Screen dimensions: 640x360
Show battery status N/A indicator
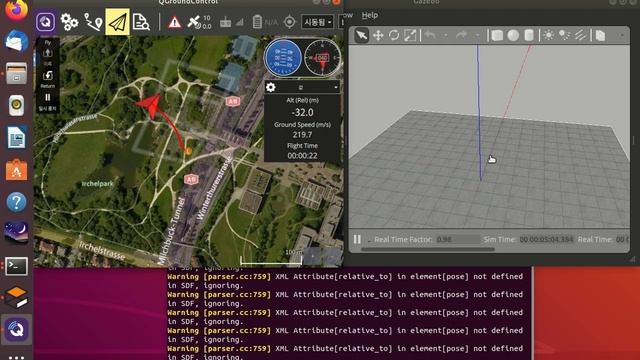point(264,22)
